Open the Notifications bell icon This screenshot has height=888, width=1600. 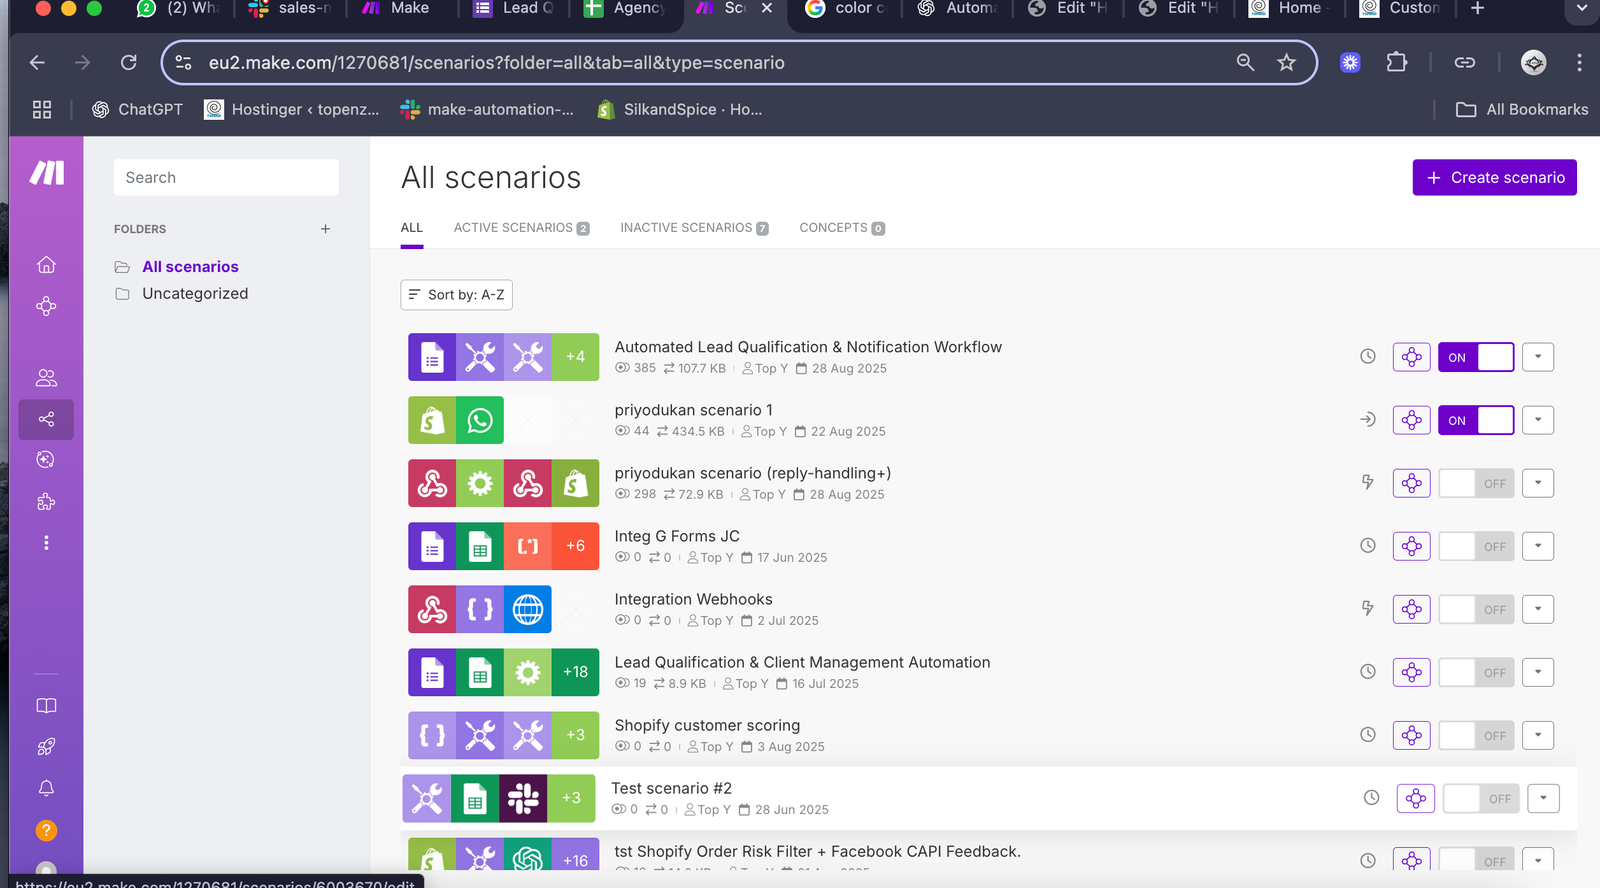pos(46,788)
